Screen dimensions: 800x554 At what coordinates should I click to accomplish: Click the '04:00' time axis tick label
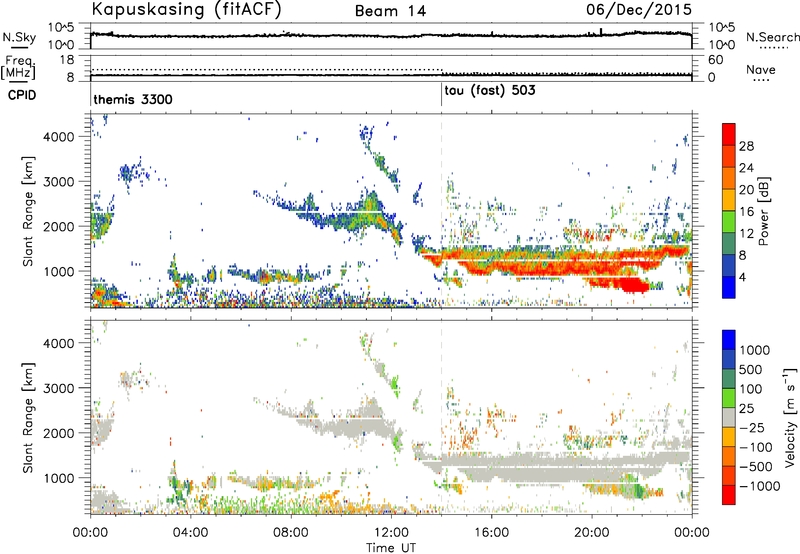coord(190,533)
